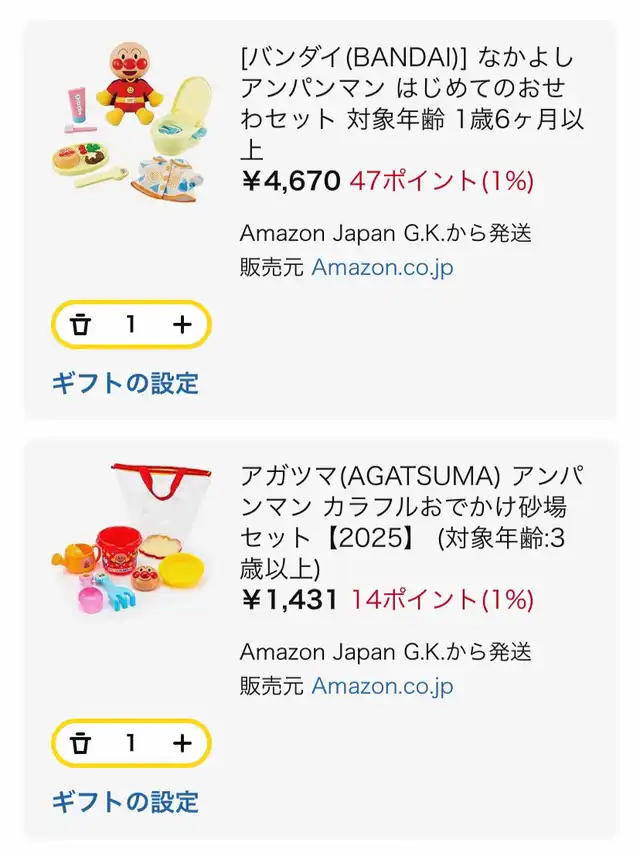Click the ¥4,670 price
Screen dimensions: 640x853
291,181
